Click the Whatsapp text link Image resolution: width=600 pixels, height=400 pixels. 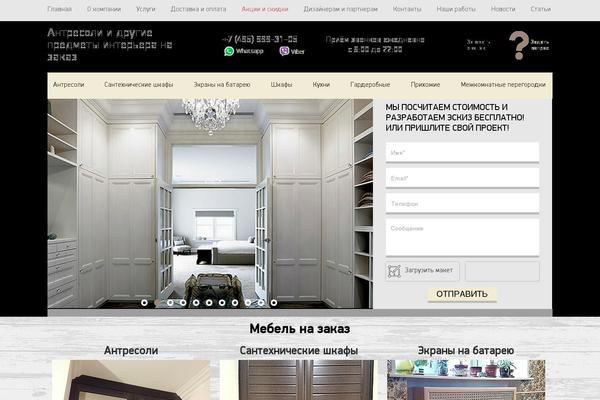[249, 51]
